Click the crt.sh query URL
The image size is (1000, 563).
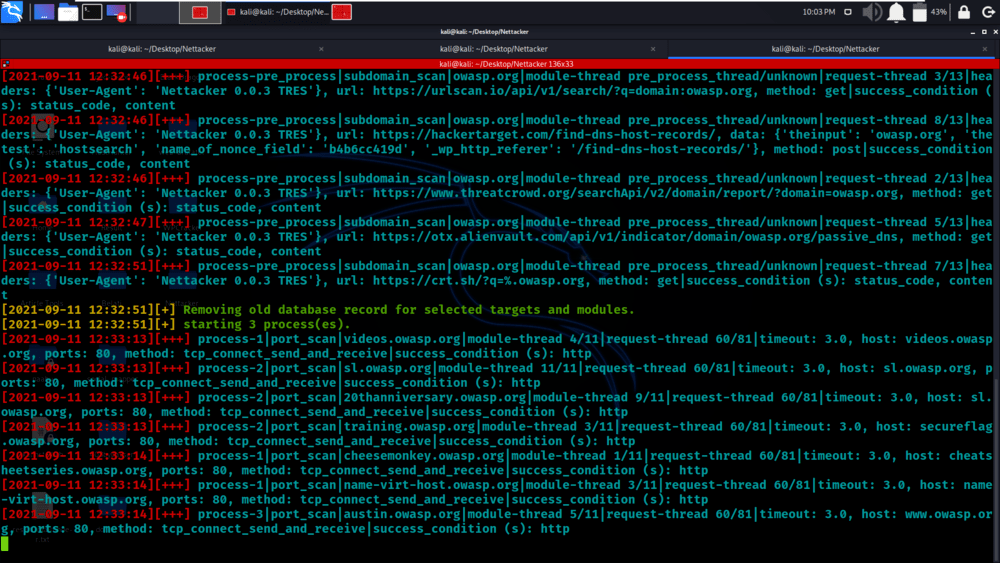[x=478, y=281]
